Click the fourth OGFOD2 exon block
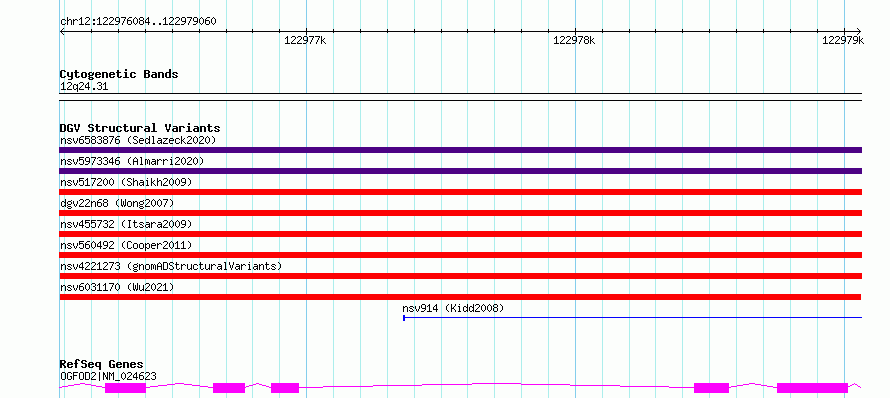The height and width of the screenshot is (398, 890). [x=711, y=388]
